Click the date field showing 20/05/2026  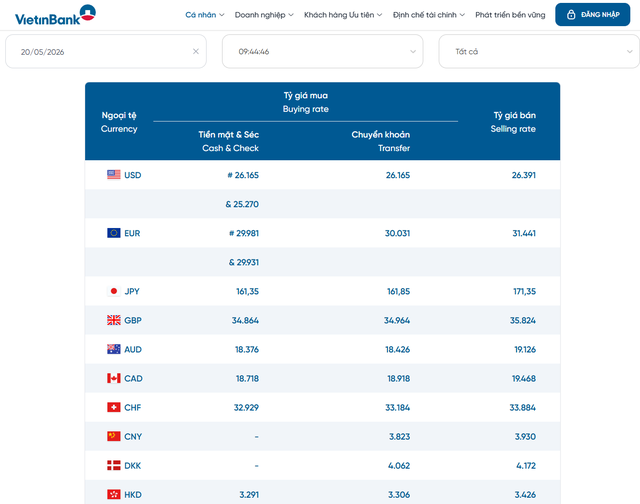pos(106,51)
